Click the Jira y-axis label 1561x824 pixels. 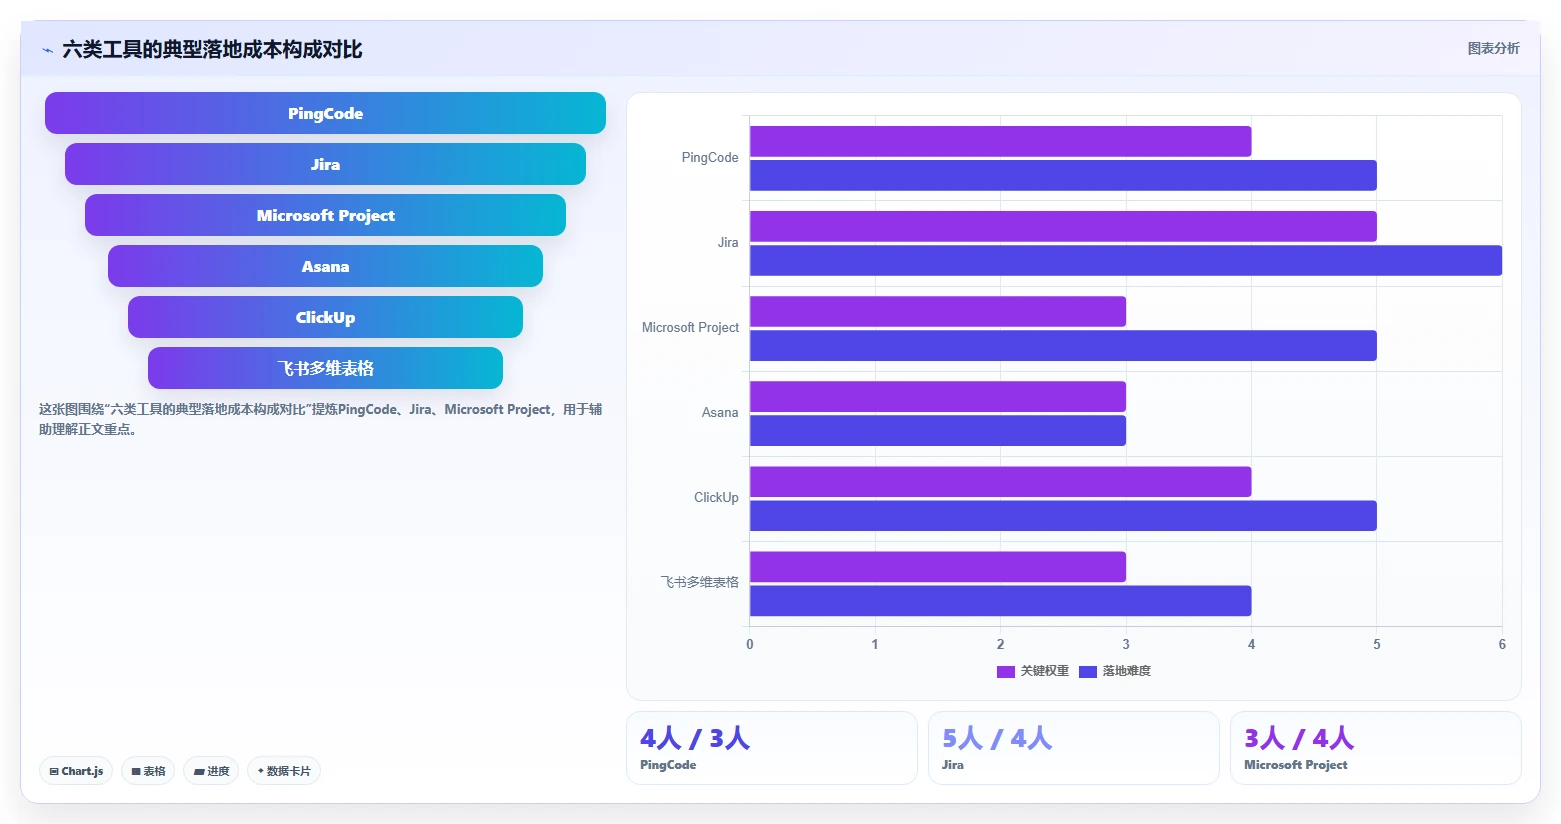click(728, 243)
